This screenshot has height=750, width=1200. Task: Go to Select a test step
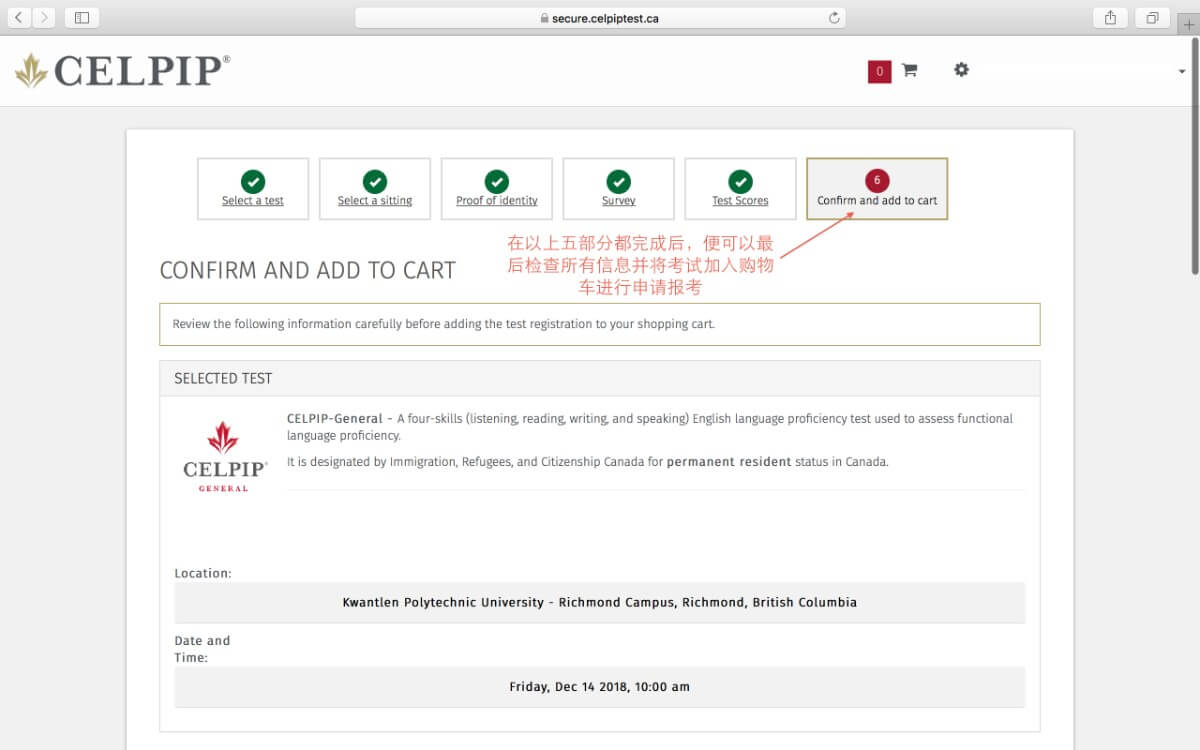click(253, 189)
